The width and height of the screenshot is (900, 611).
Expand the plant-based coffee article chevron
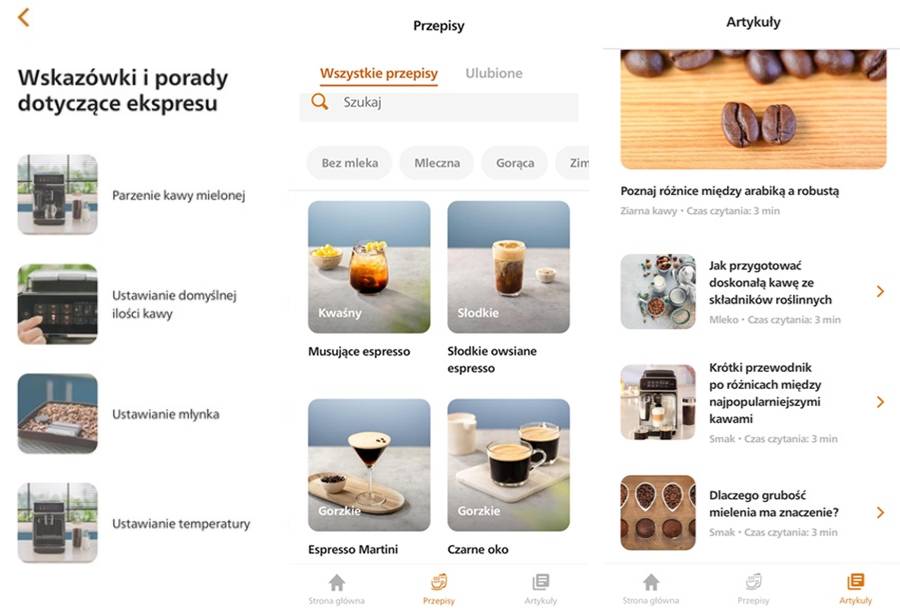(x=880, y=291)
